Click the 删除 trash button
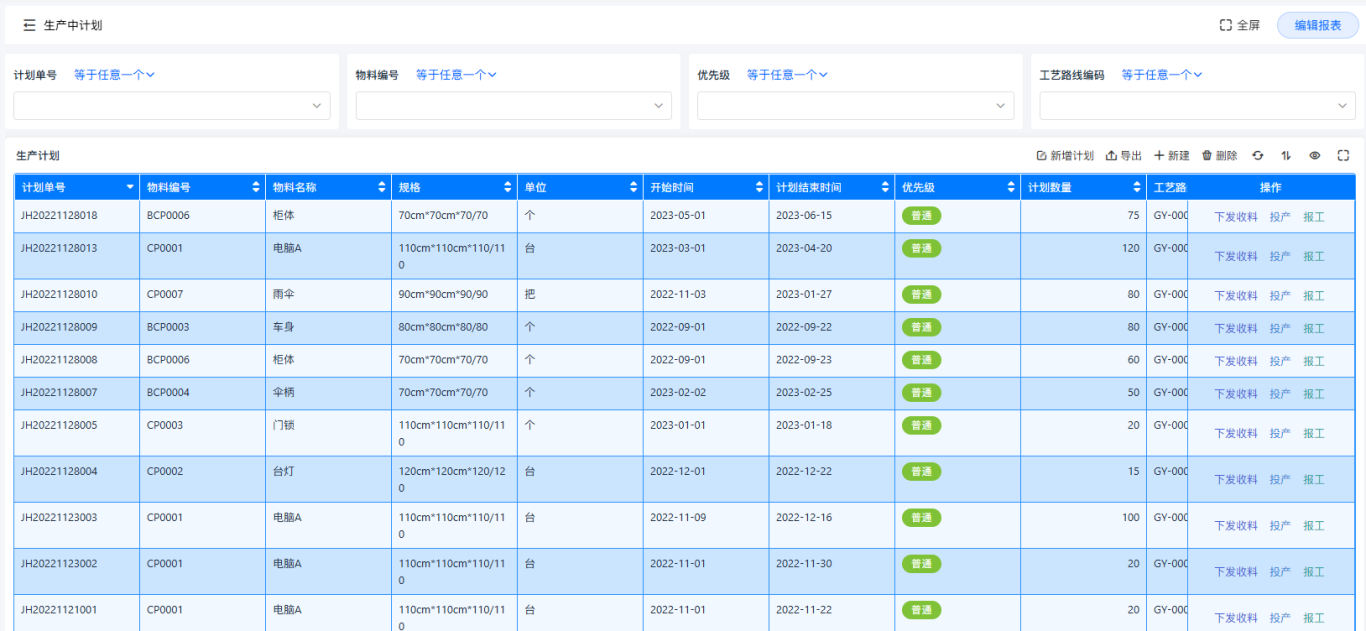Viewport: 1366px width, 631px height. [1220, 156]
